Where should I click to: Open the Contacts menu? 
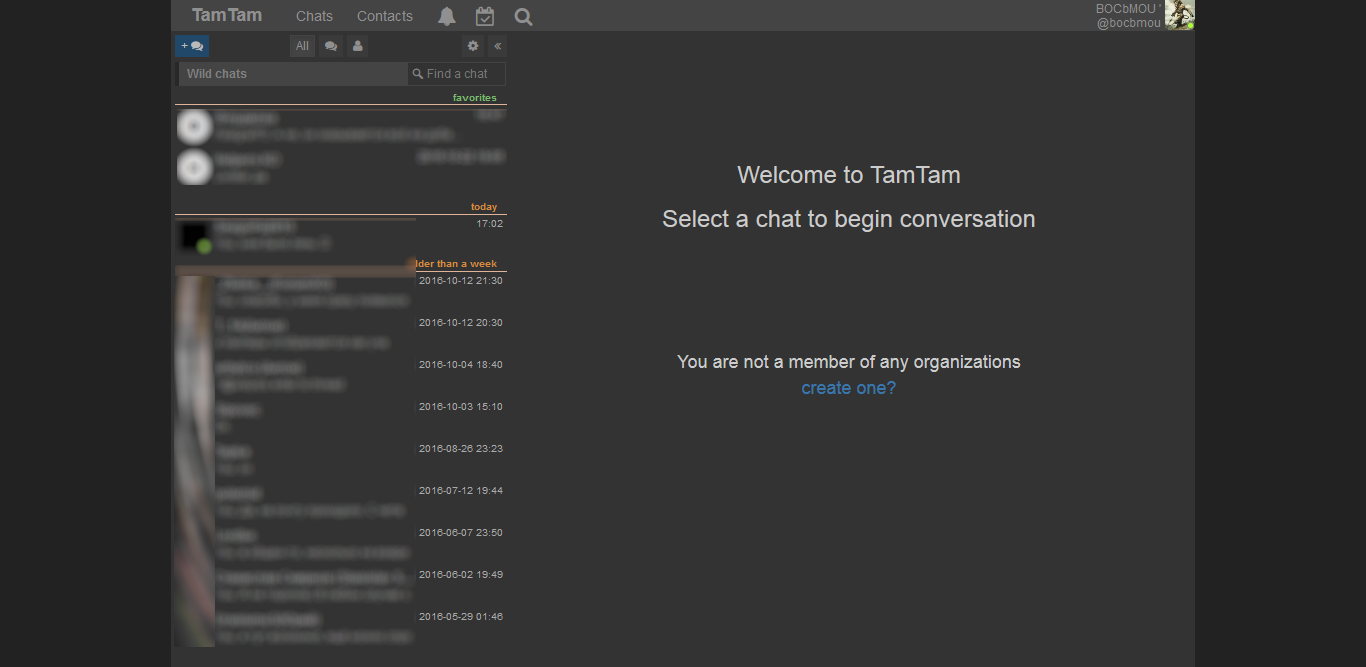[385, 16]
